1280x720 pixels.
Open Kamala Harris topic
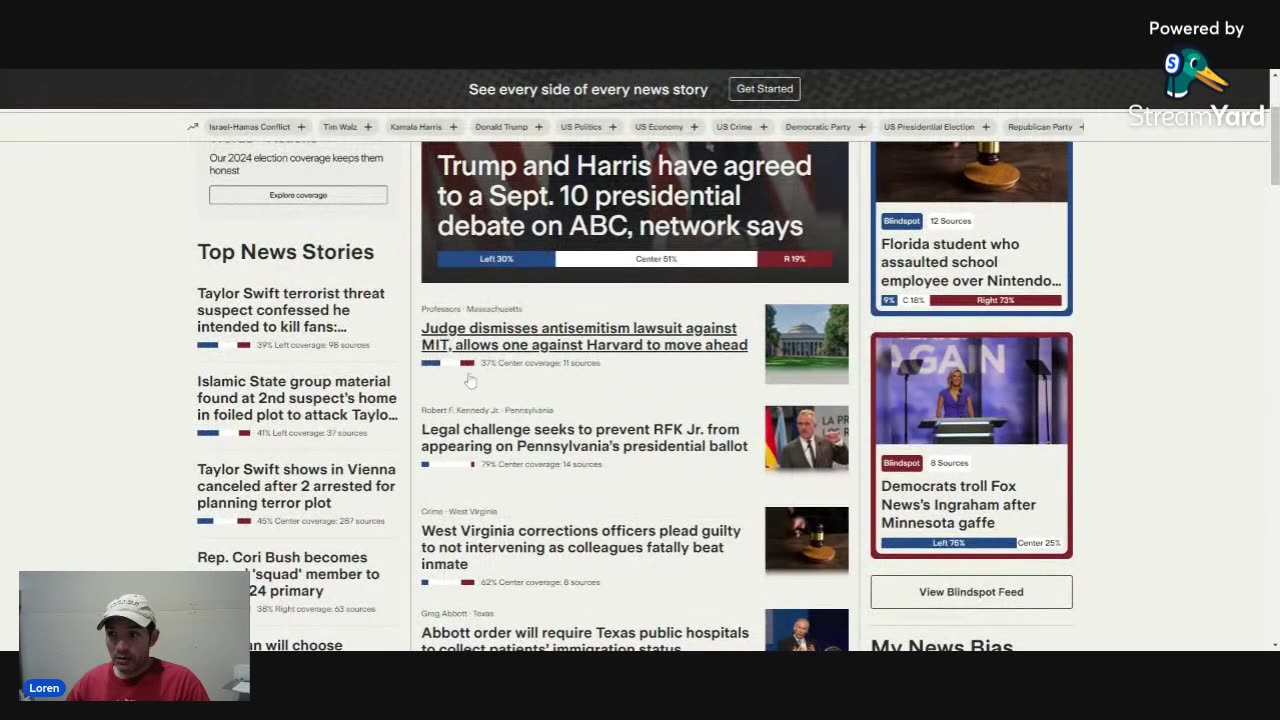pyautogui.click(x=416, y=127)
